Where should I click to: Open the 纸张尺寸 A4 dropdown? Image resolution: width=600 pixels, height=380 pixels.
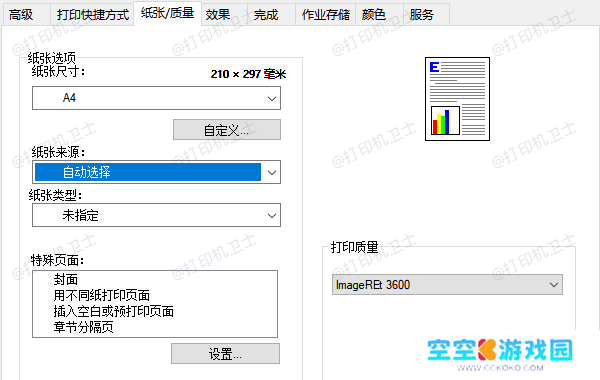[x=156, y=98]
